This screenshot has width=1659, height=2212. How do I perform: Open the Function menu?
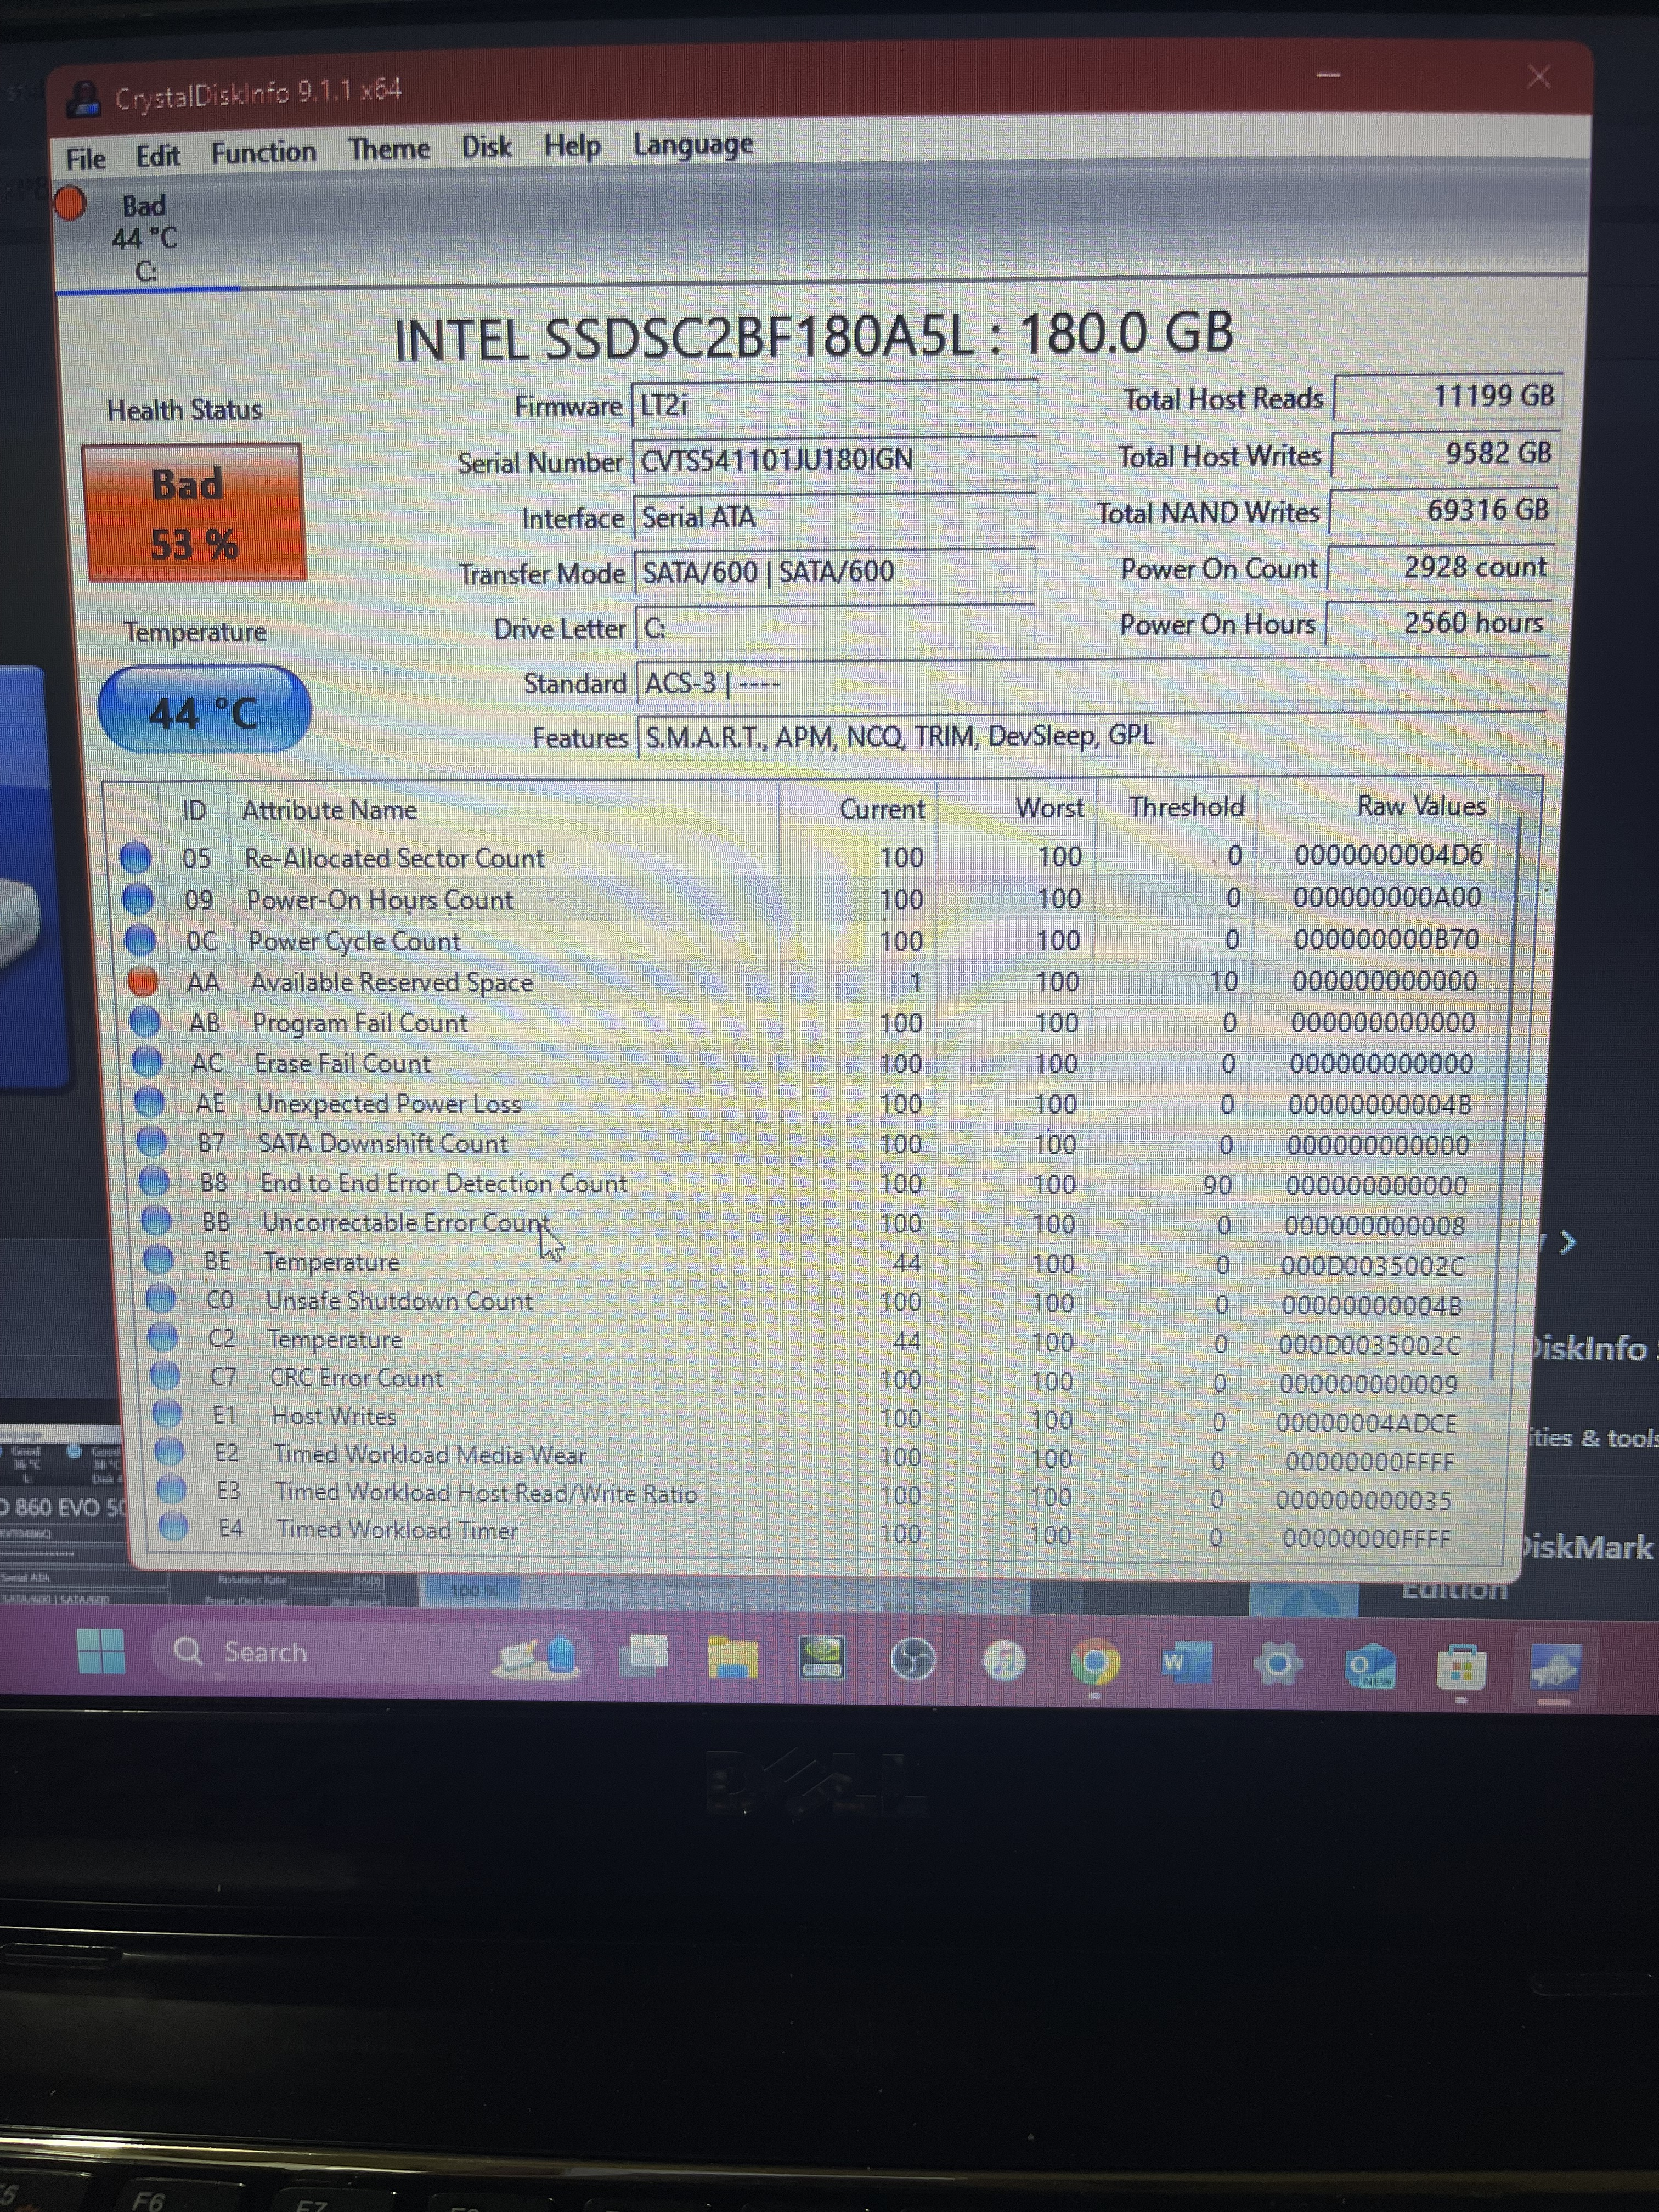click(263, 153)
